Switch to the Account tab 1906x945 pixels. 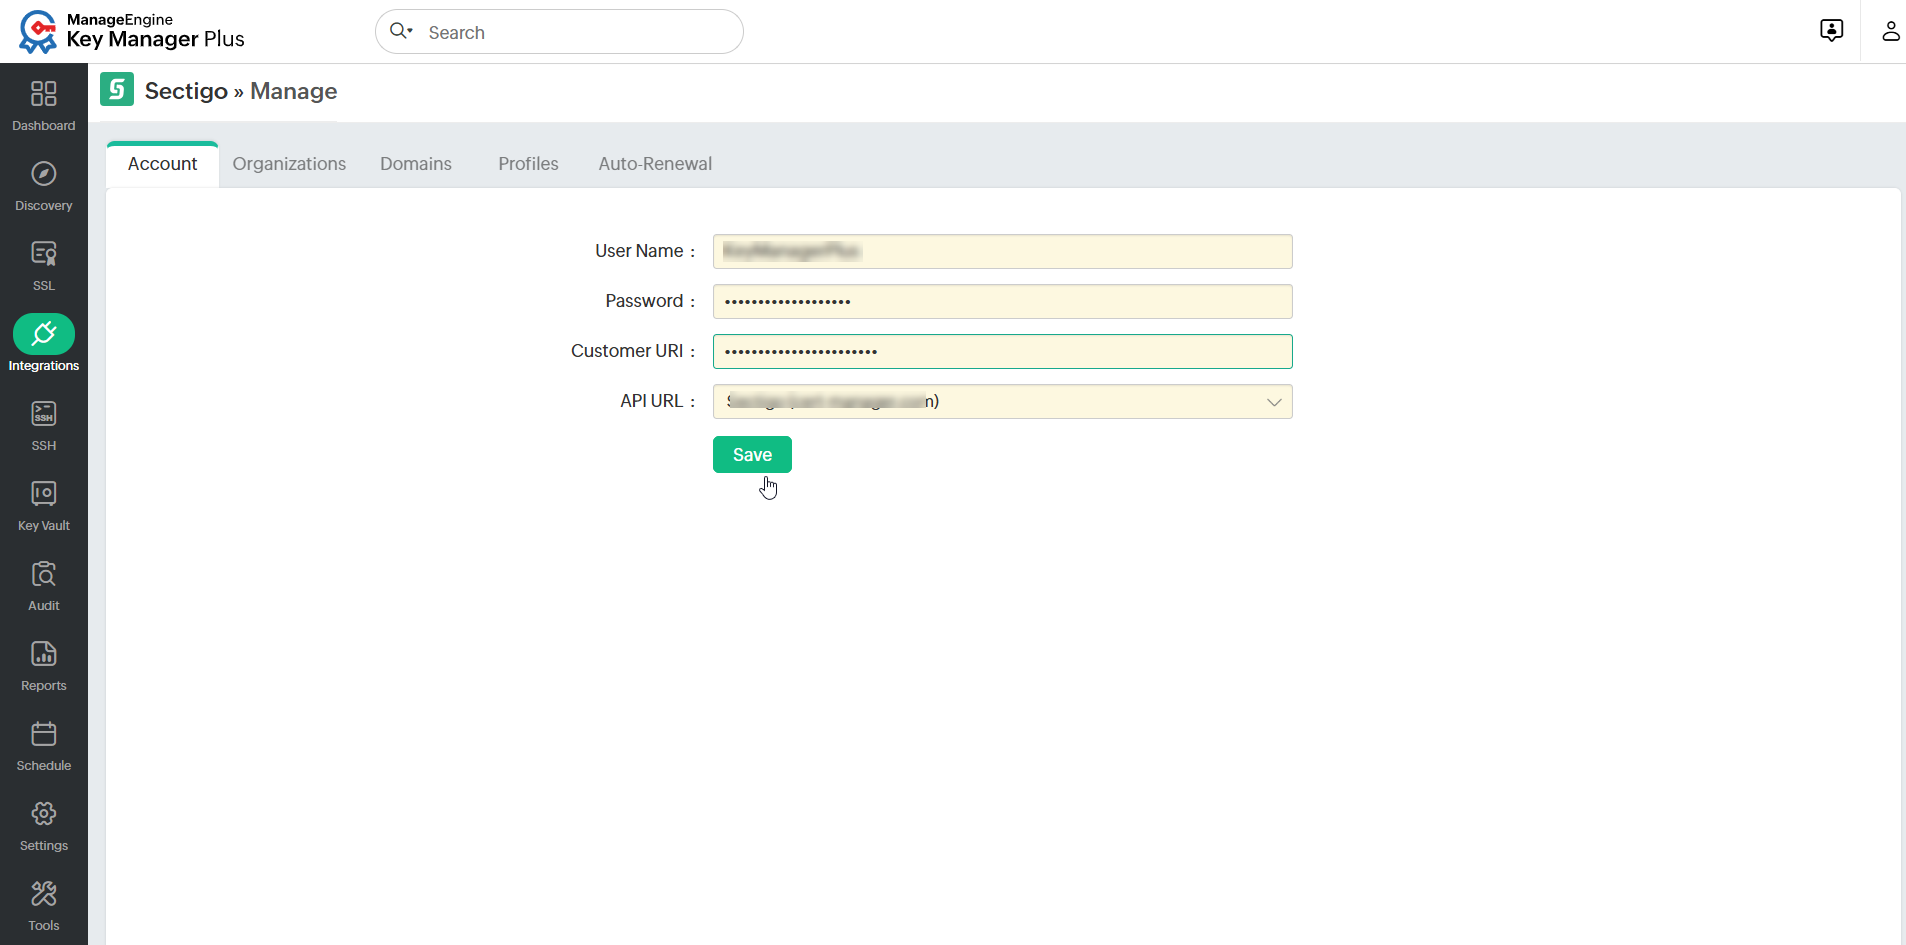pyautogui.click(x=162, y=164)
